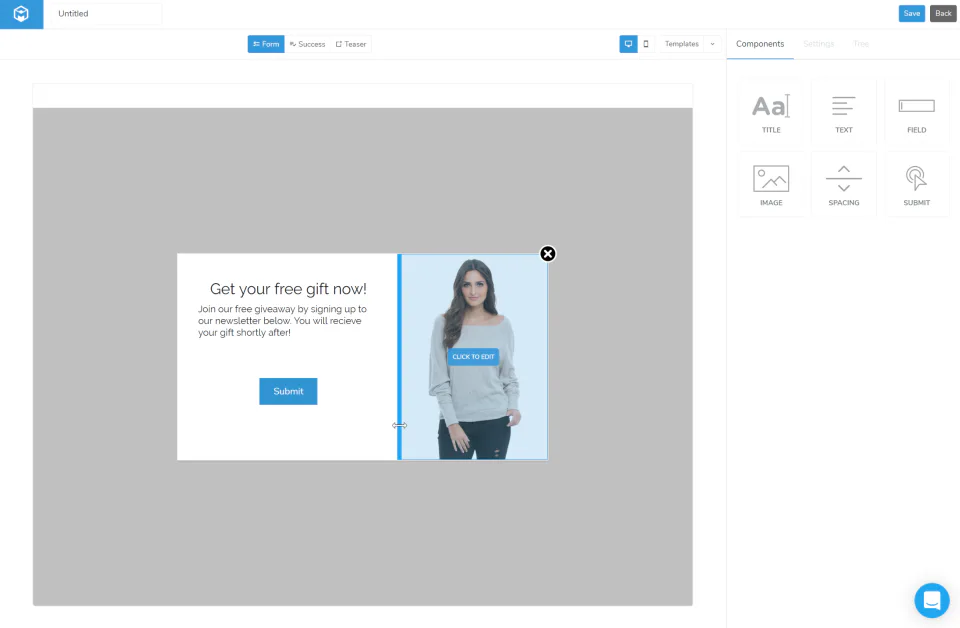Screen dimensions: 960x628
Task: Select the giveaway description paragraph
Action: pos(282,321)
